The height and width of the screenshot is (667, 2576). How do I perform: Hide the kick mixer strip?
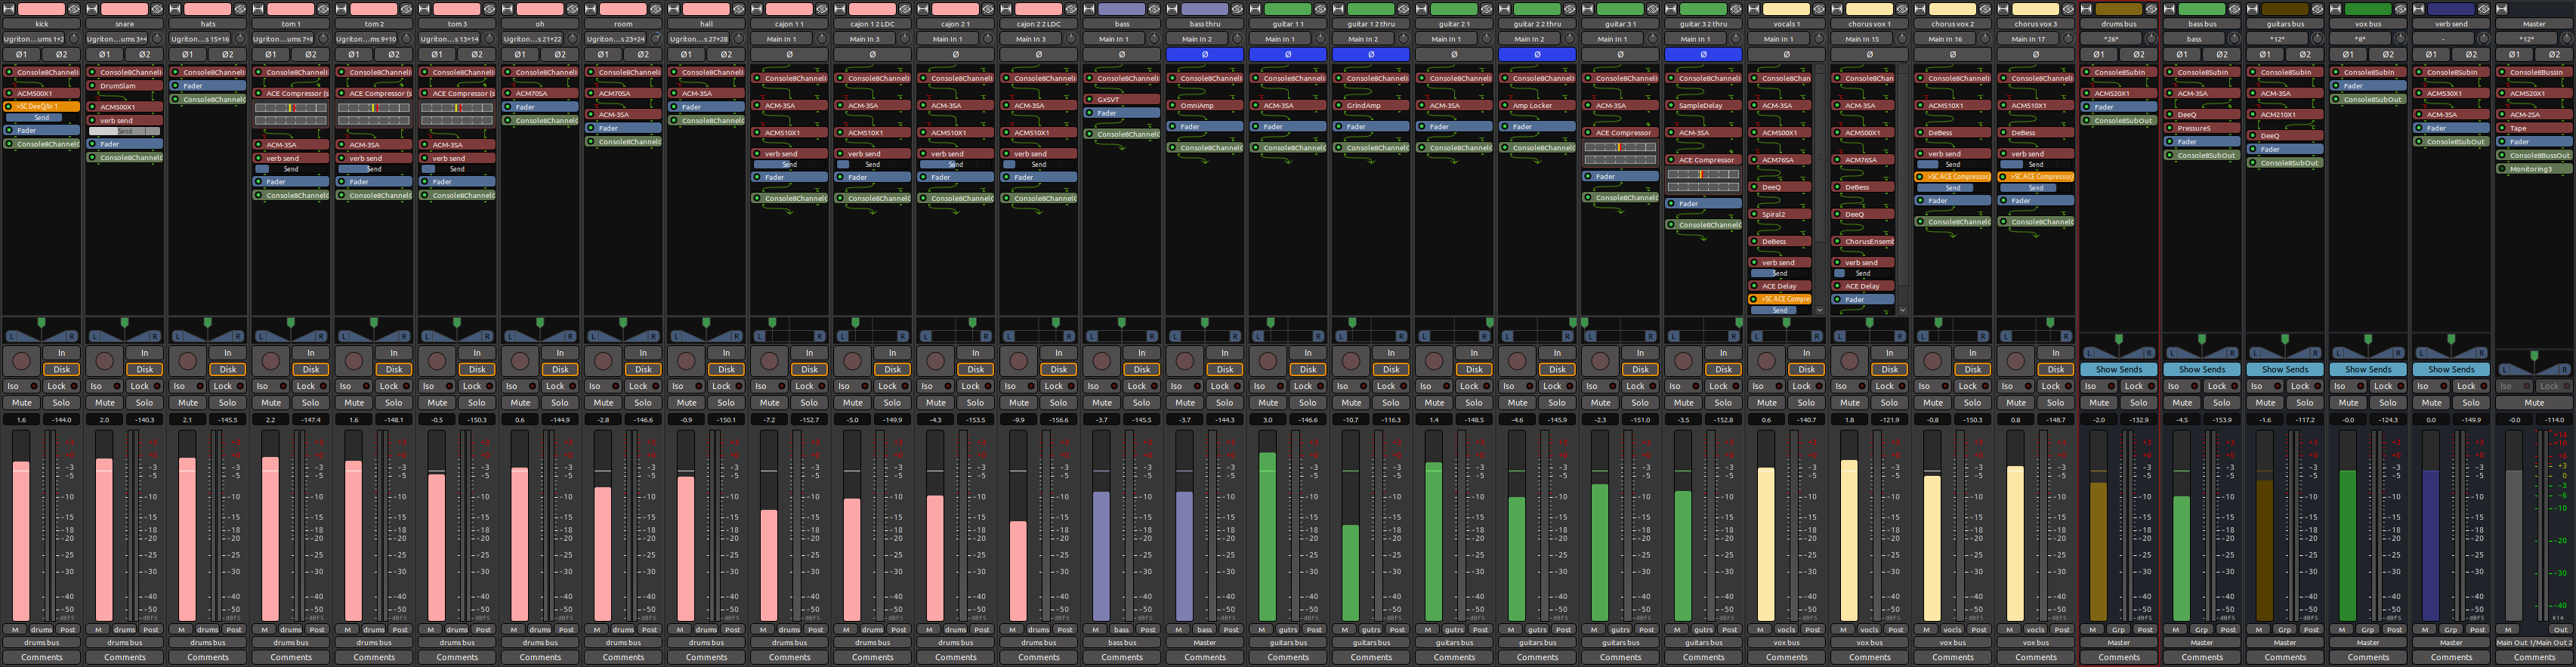point(74,9)
